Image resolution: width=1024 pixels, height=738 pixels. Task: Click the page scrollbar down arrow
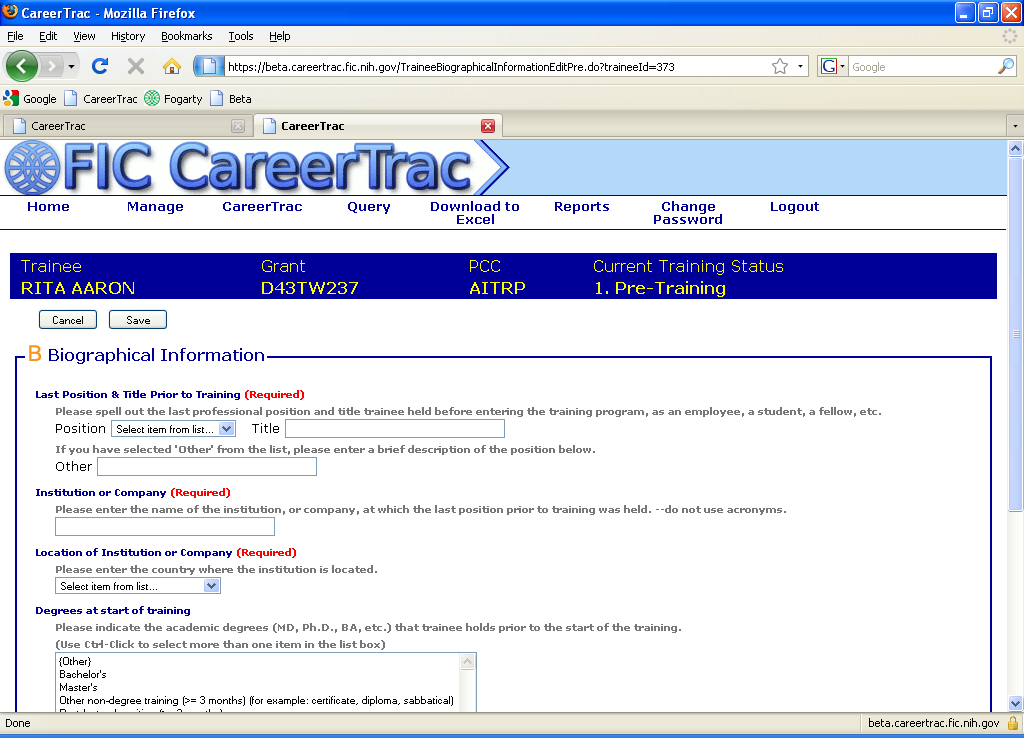[1015, 703]
